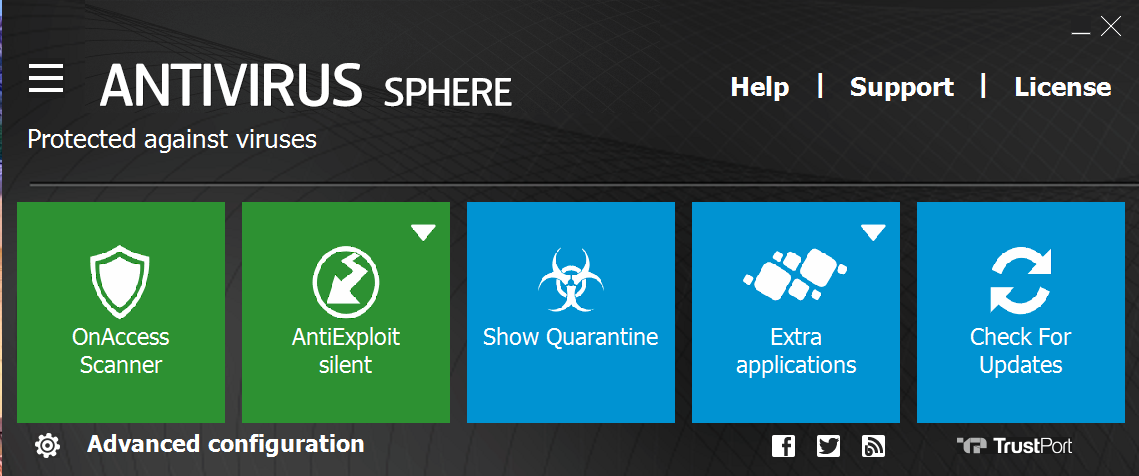This screenshot has width=1139, height=476.
Task: Open the License menu
Action: (1063, 87)
